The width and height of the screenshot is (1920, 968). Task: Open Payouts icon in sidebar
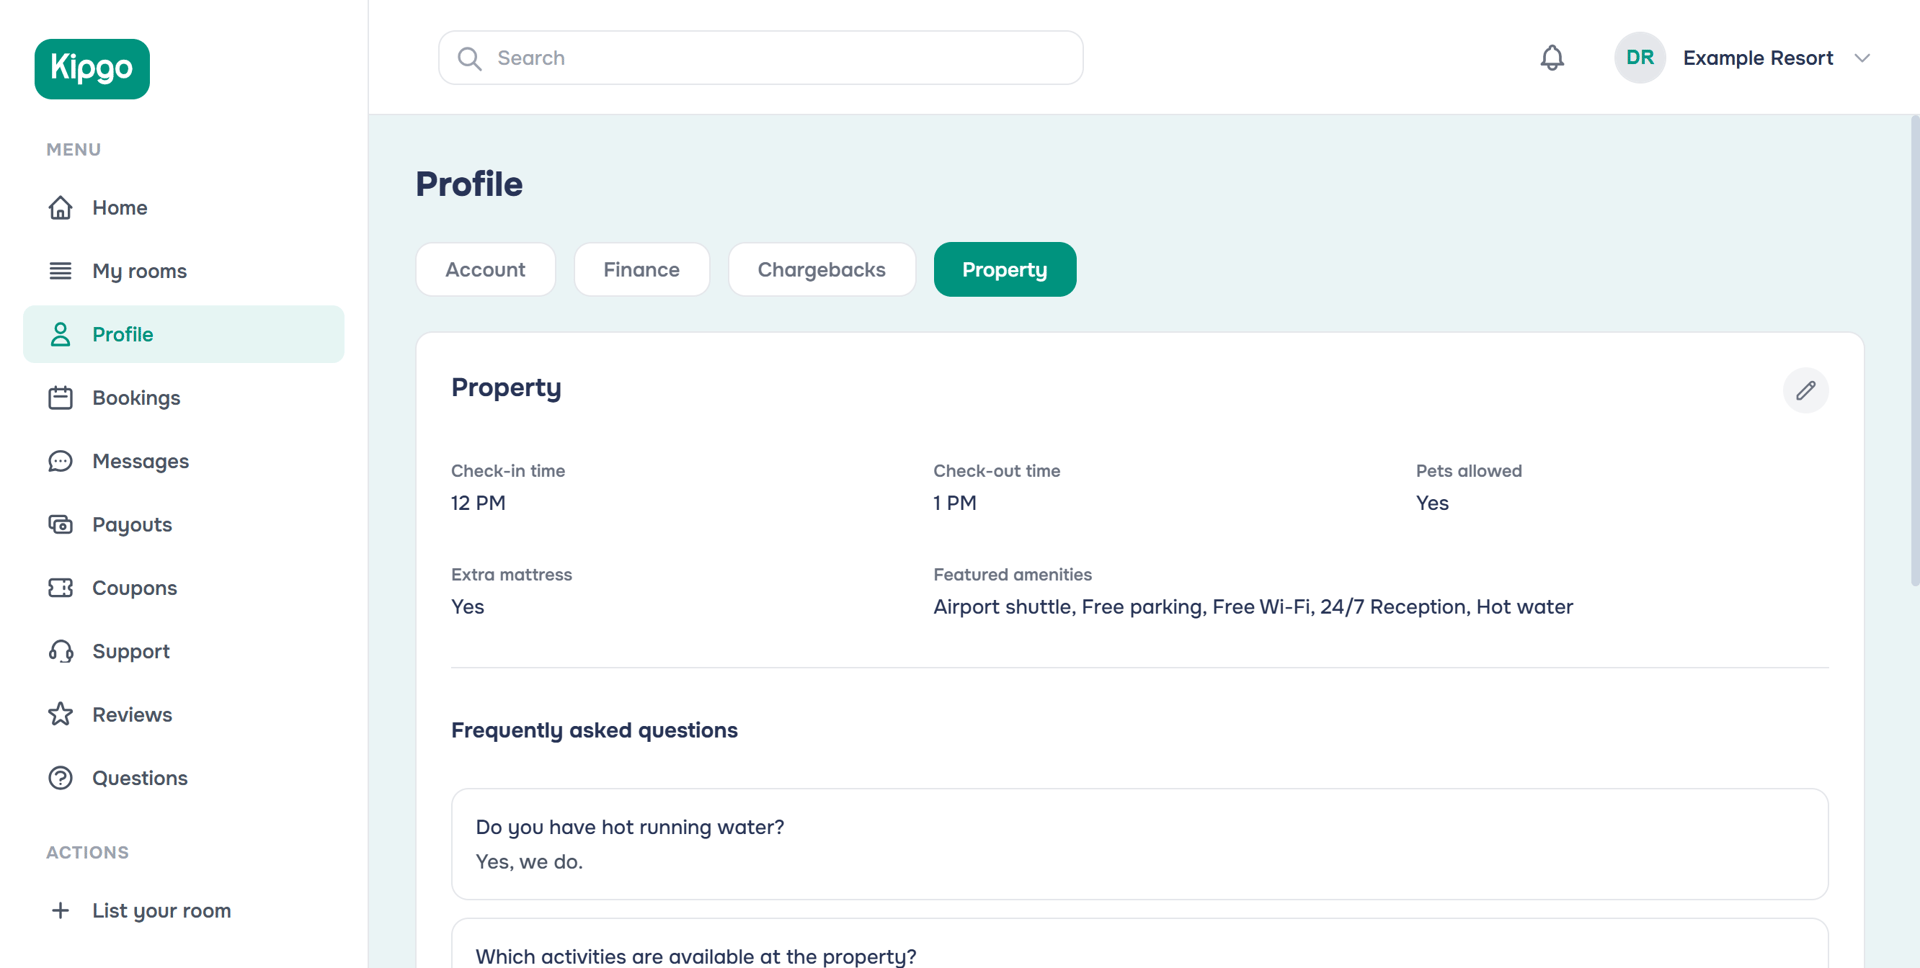pyautogui.click(x=61, y=525)
